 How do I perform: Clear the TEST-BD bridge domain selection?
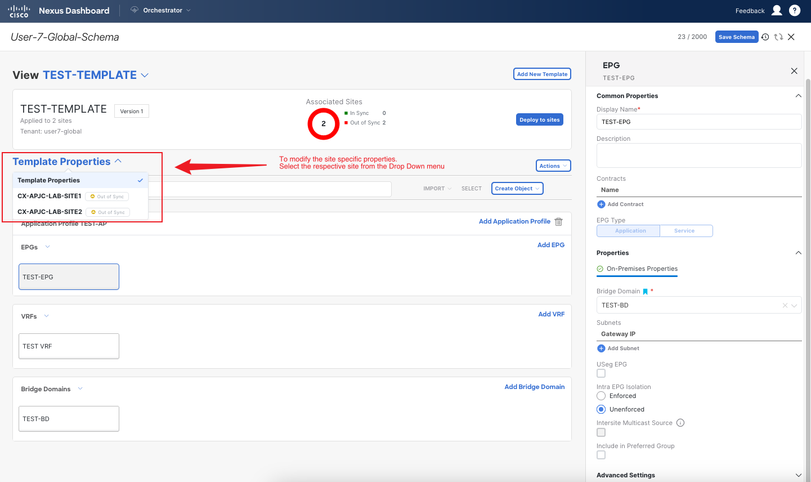[785, 305]
